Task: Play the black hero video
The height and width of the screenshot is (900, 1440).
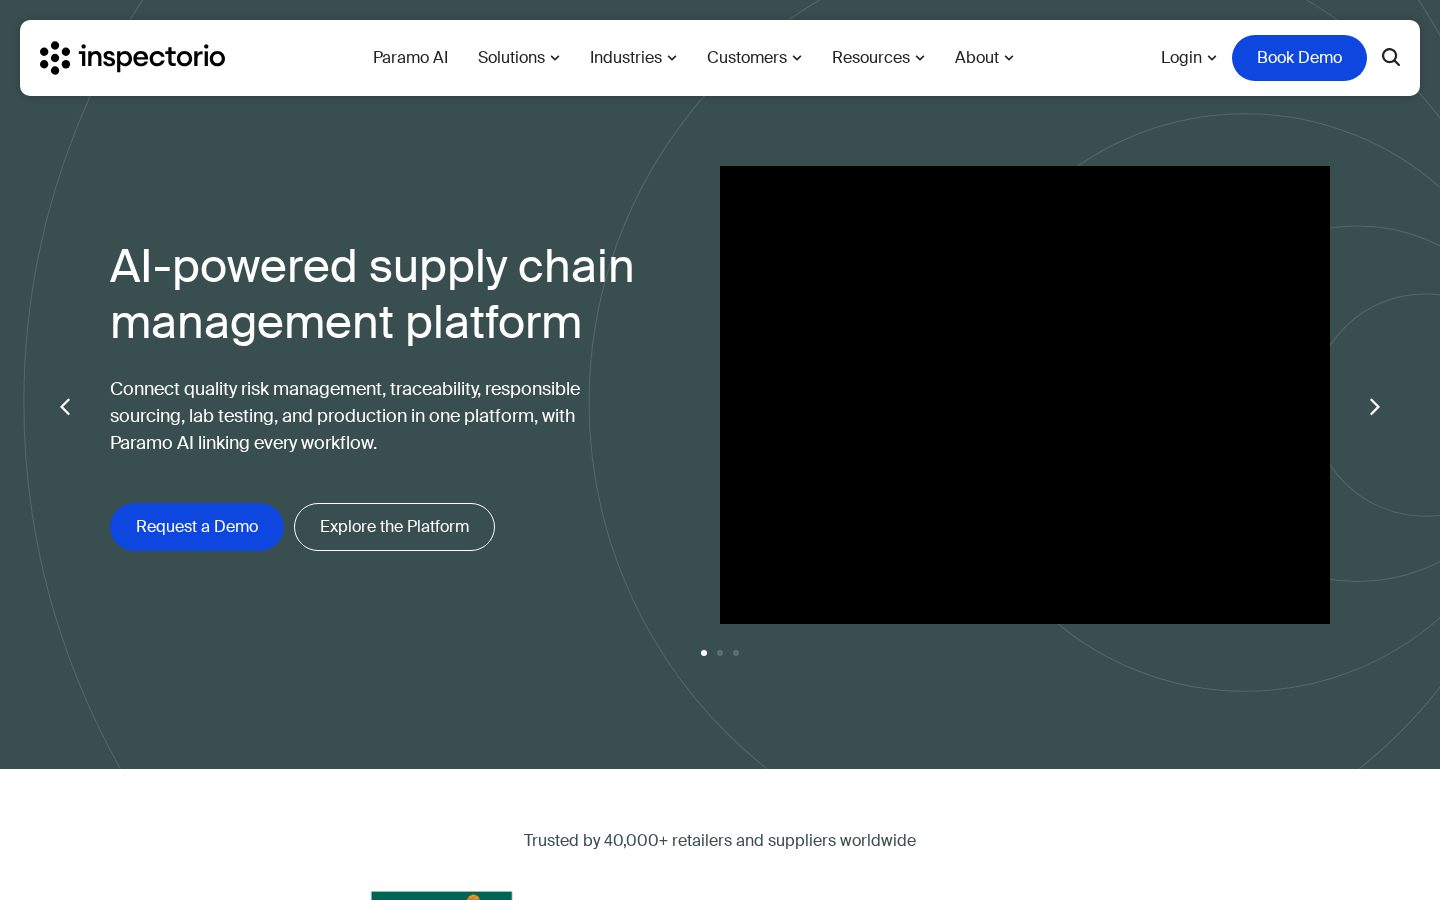Action: coord(1025,395)
